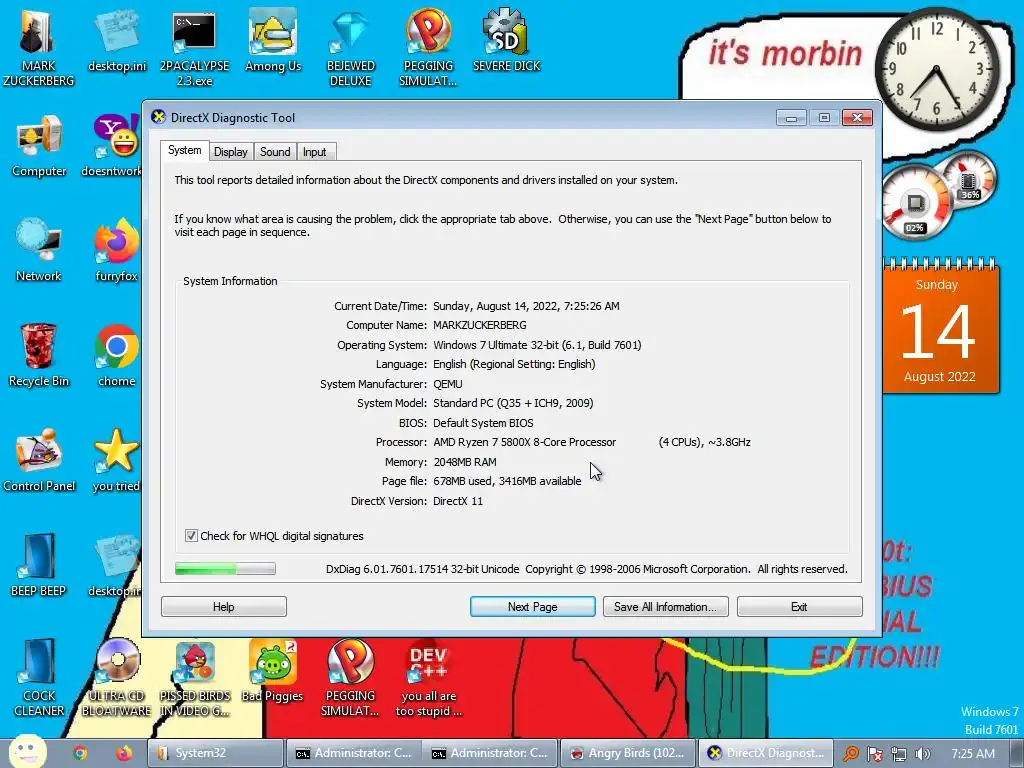
Task: Click the magnifier tray icon
Action: point(850,754)
